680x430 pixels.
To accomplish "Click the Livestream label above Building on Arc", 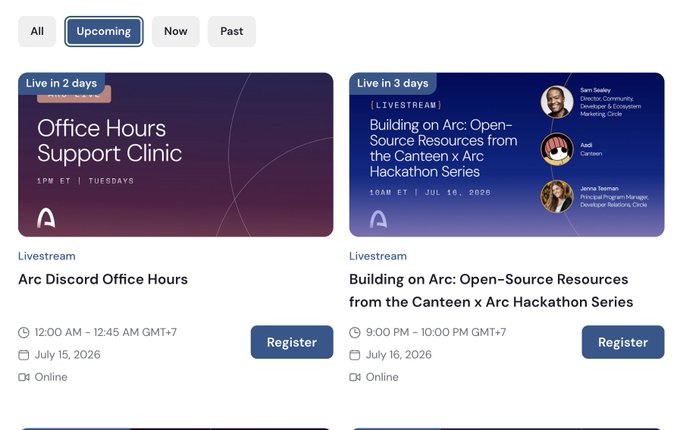I will coord(378,256).
